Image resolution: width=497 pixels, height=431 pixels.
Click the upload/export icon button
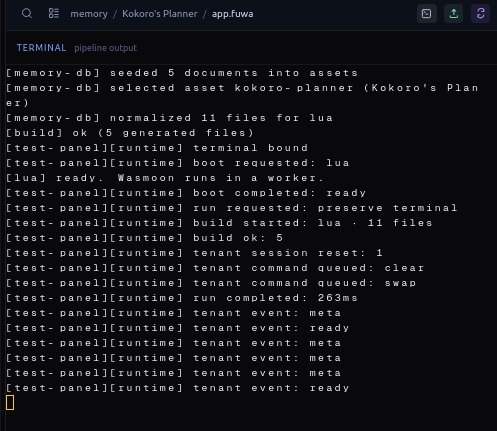coord(453,14)
